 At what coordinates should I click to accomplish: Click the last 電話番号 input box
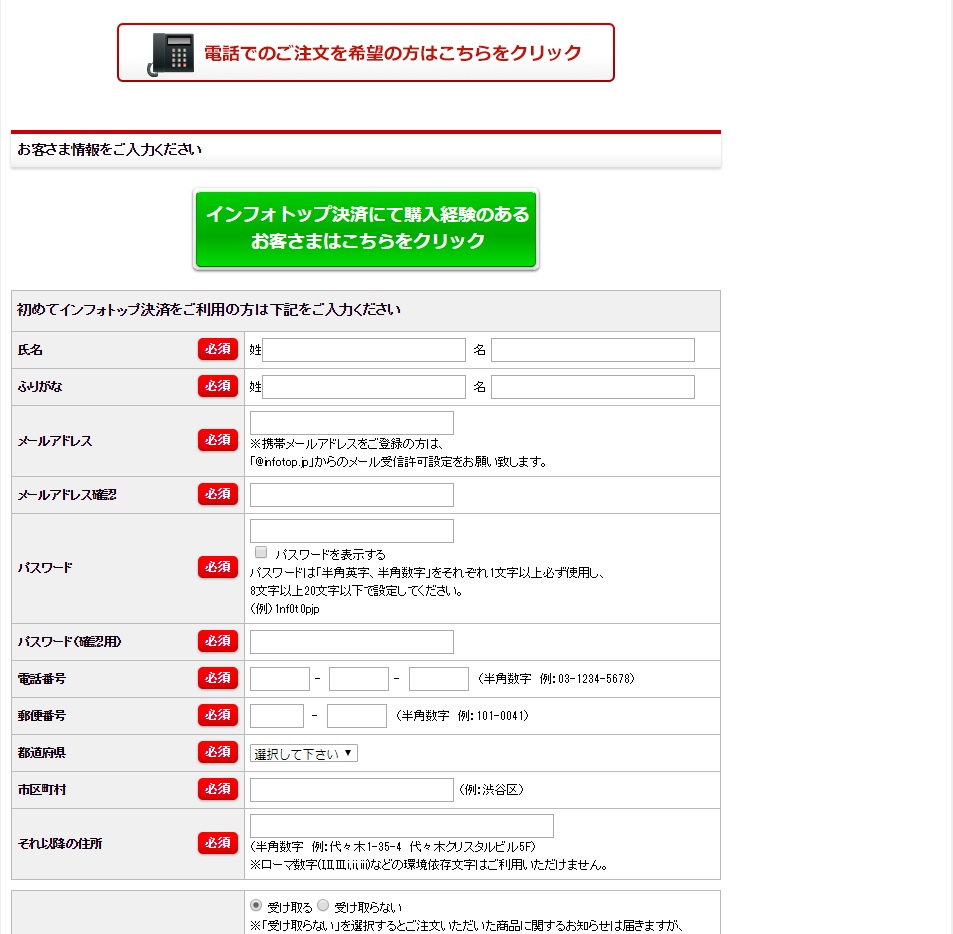point(439,679)
